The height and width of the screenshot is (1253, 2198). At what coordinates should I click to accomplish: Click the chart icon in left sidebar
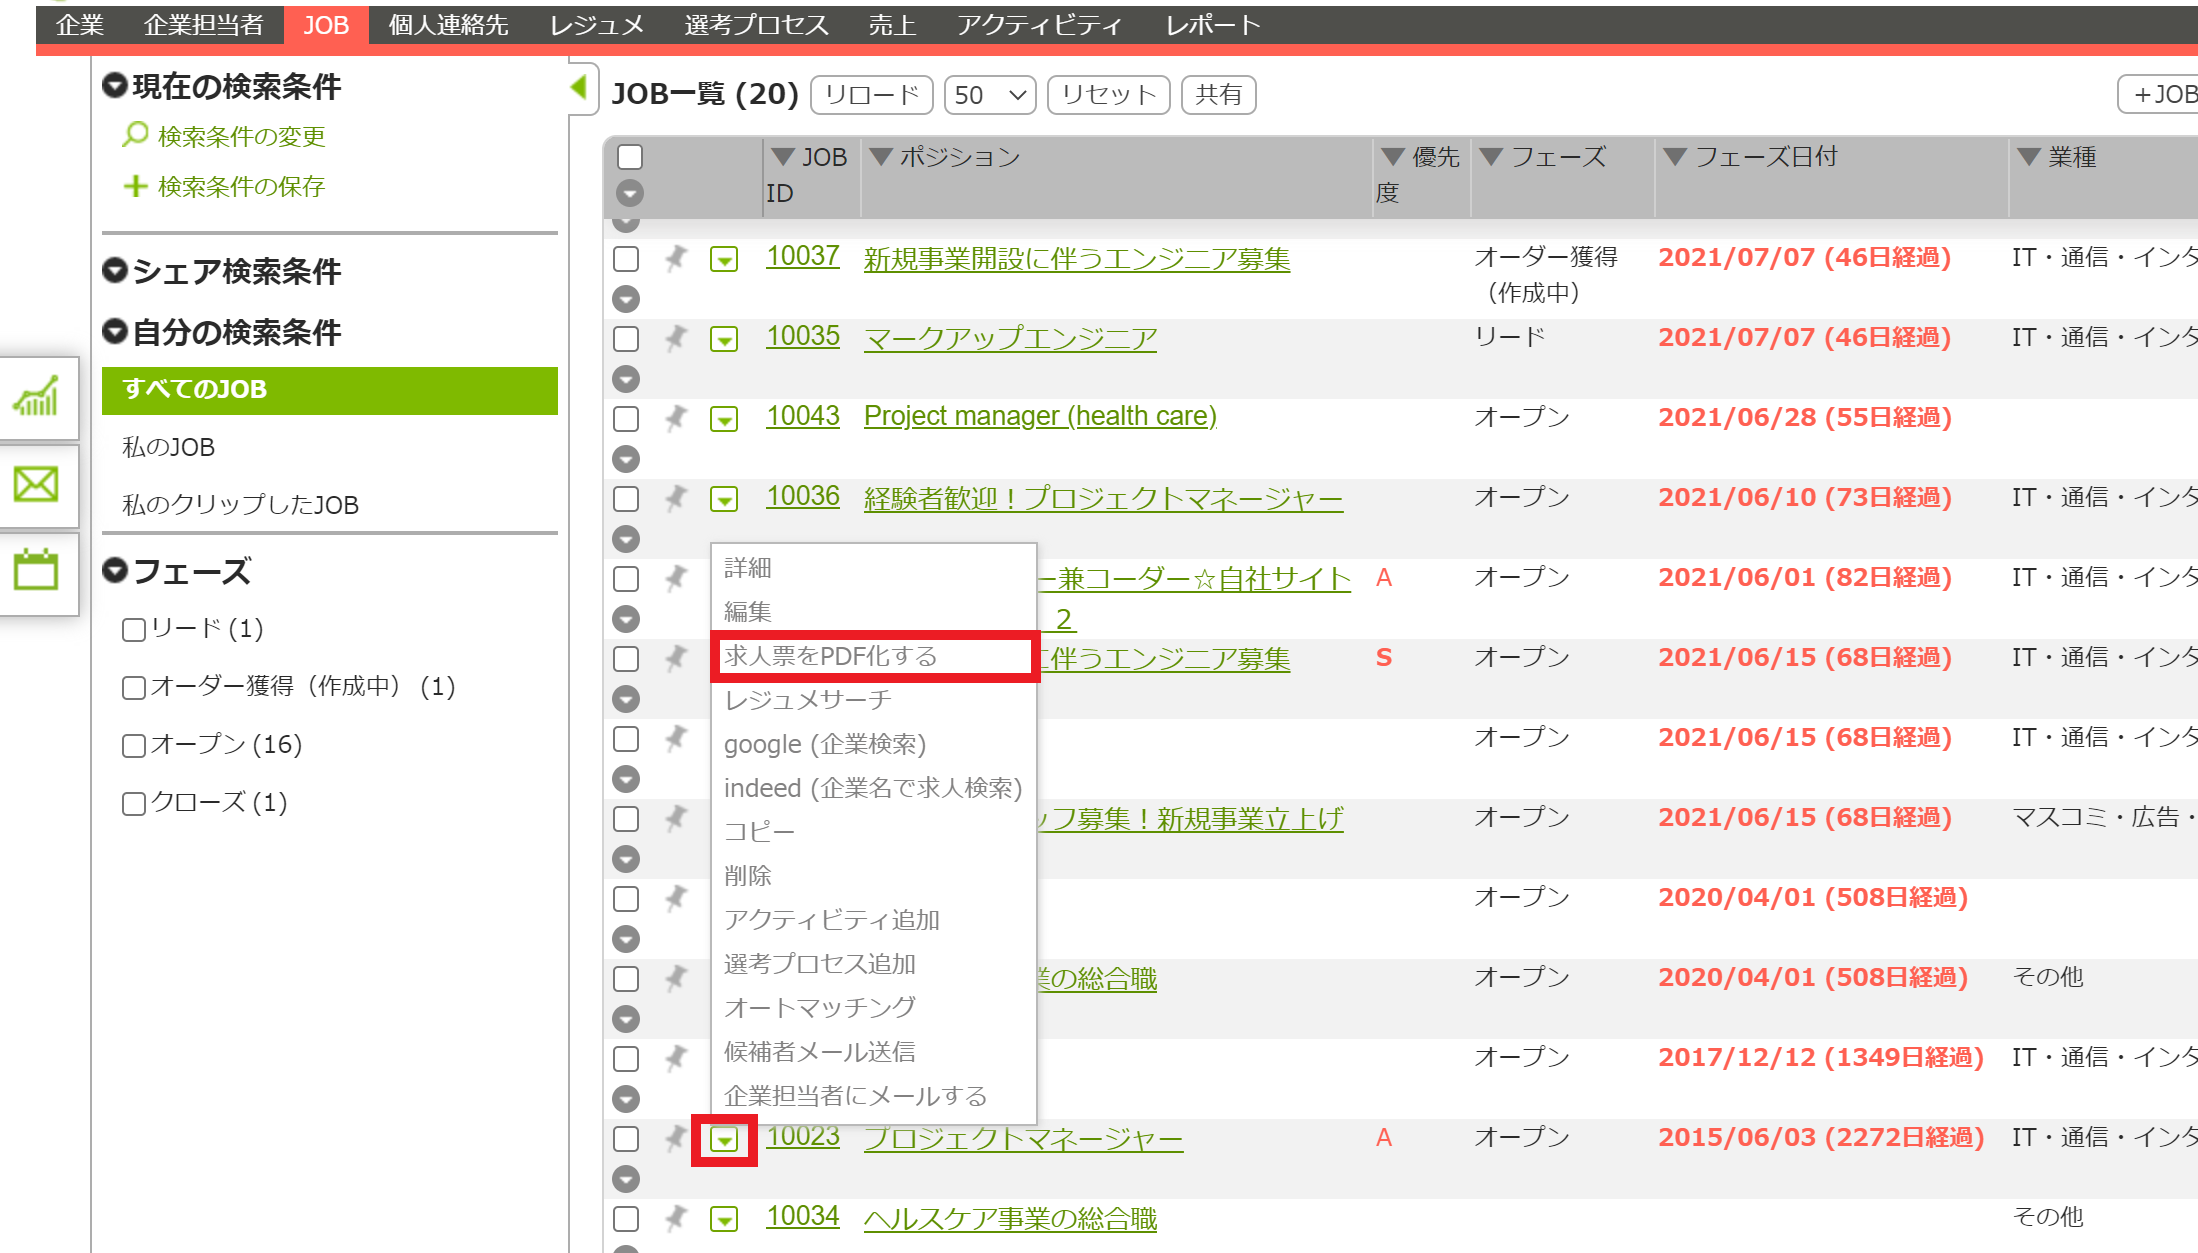point(37,397)
